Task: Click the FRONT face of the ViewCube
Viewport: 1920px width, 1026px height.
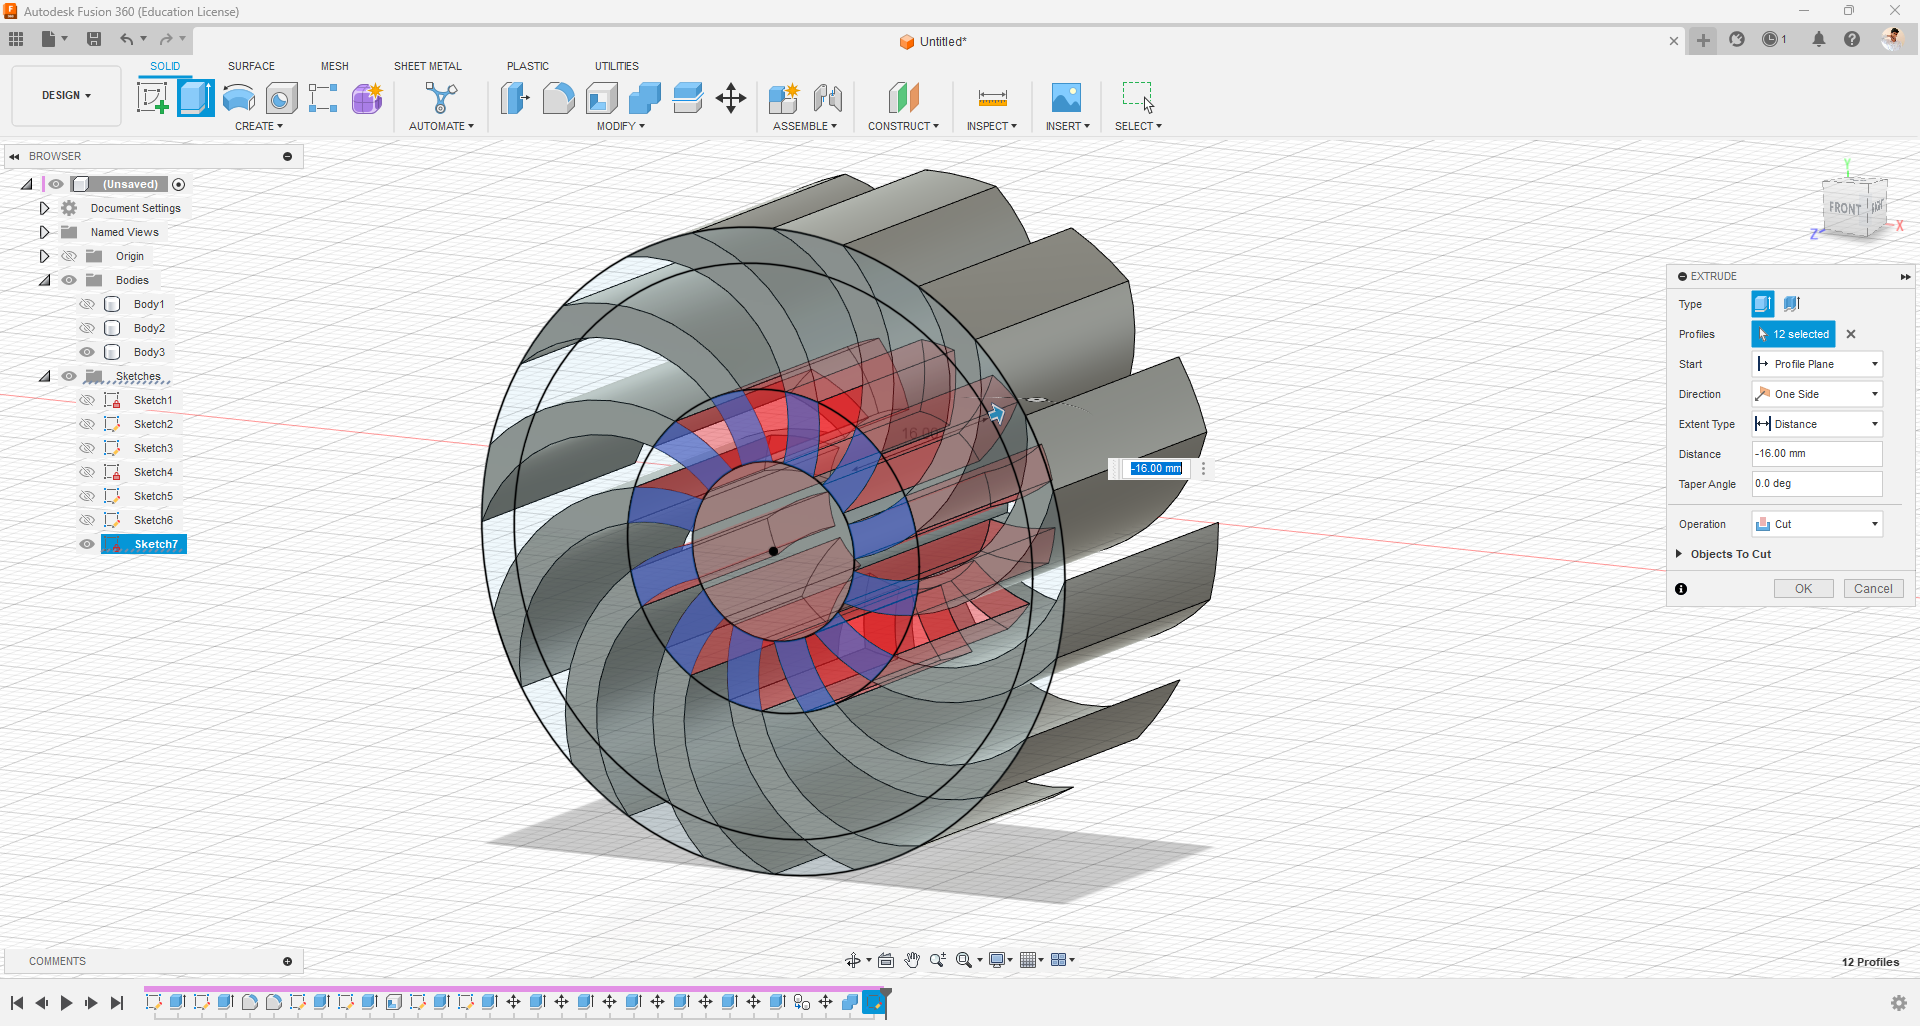Action: click(1845, 208)
